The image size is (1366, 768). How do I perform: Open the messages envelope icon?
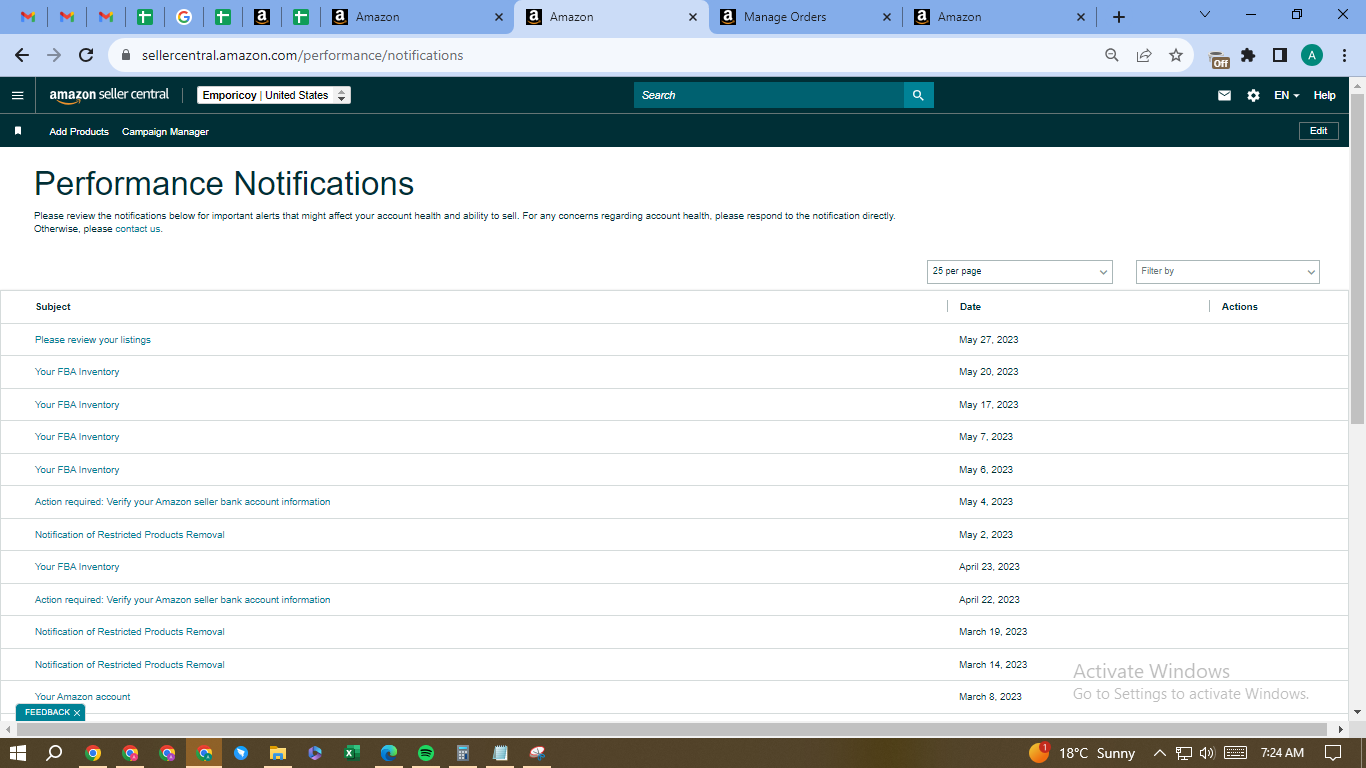click(x=1224, y=95)
